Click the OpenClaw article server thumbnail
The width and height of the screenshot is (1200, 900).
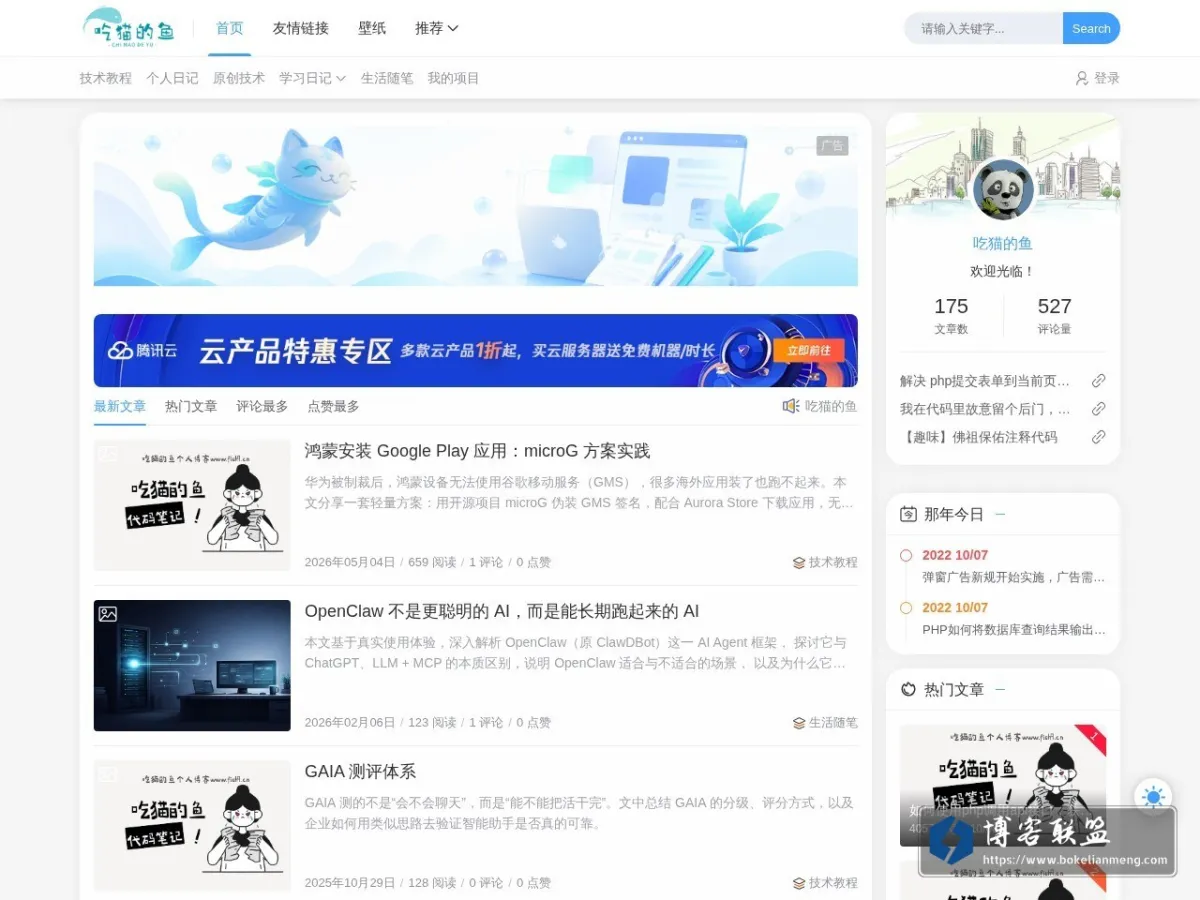(192, 665)
